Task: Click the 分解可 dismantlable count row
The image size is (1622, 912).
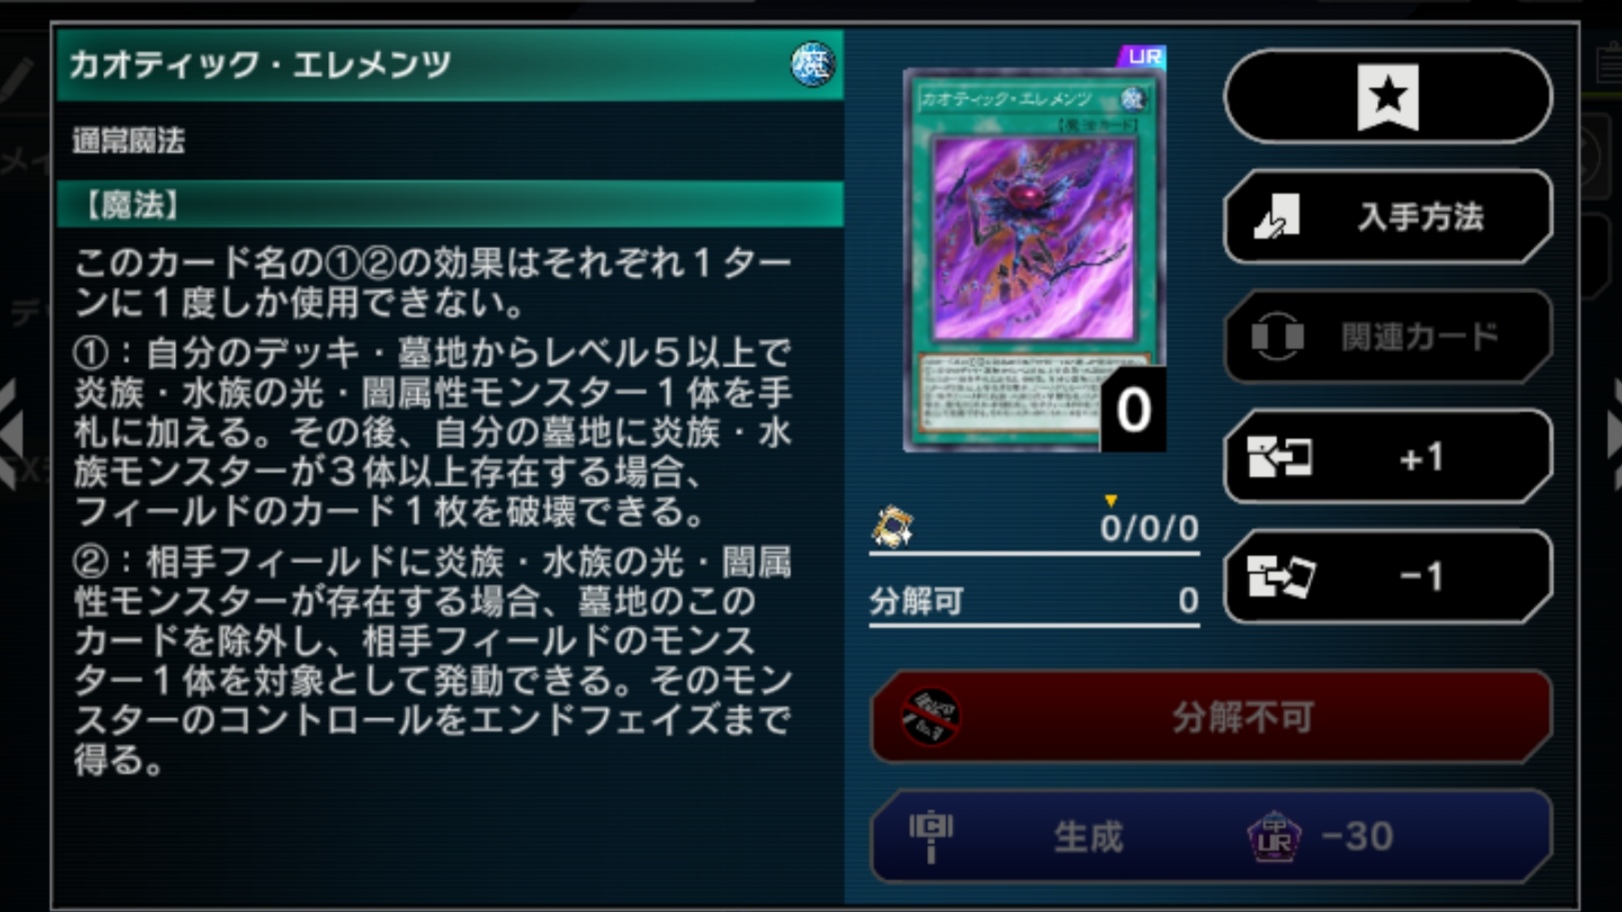Action: (1034, 601)
